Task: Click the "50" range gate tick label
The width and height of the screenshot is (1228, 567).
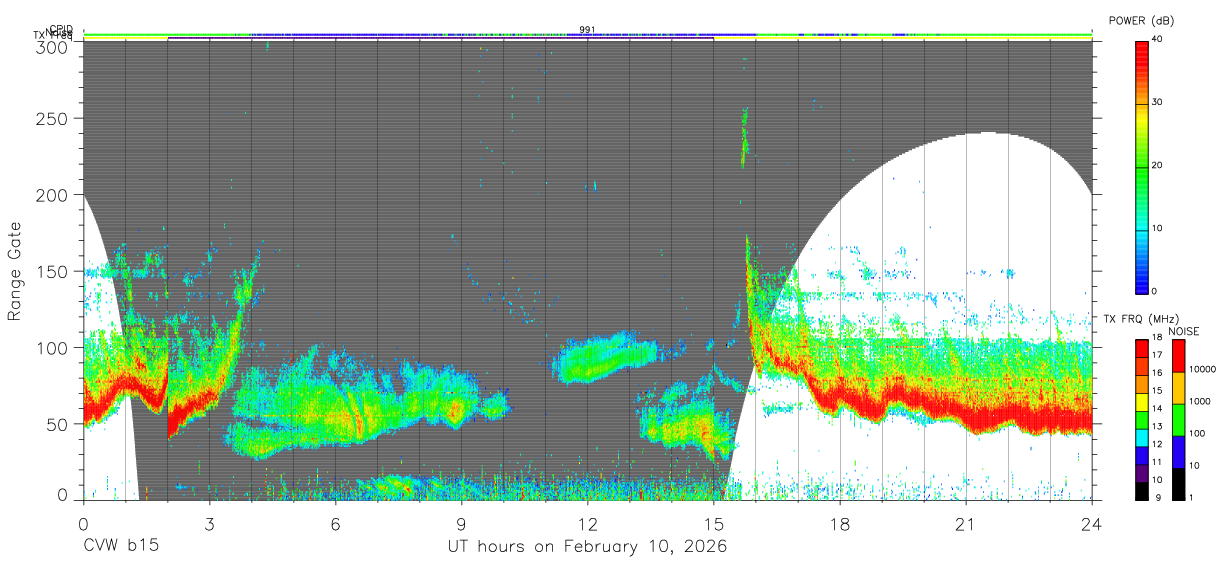Action: 58,424
